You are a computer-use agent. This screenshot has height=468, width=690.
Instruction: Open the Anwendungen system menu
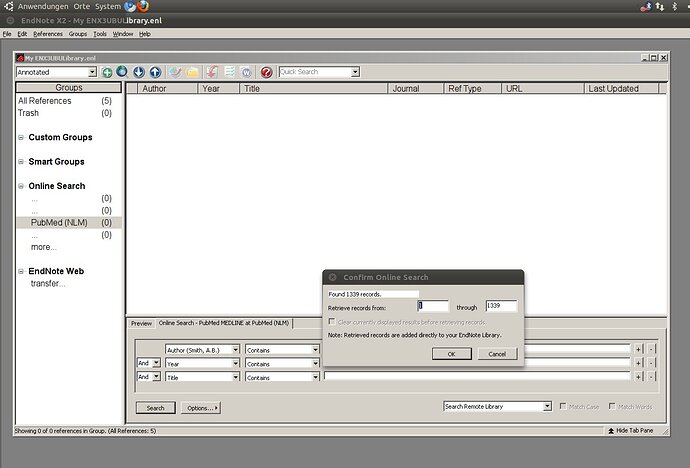coord(43,7)
